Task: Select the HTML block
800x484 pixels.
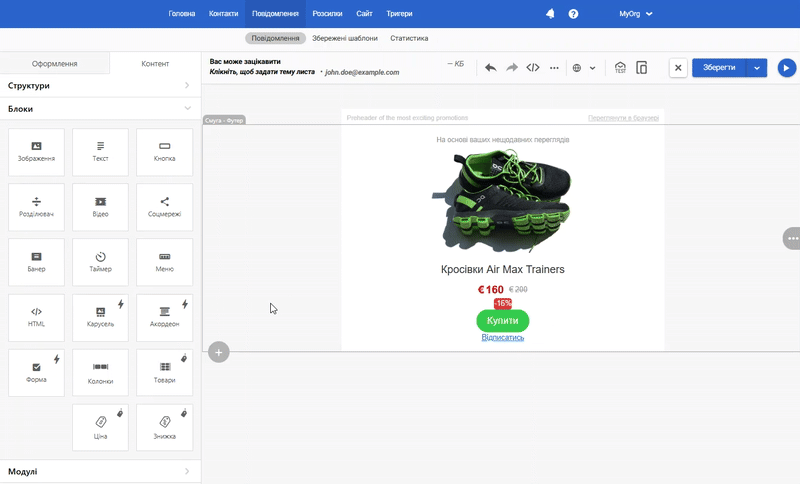Action: point(36,317)
